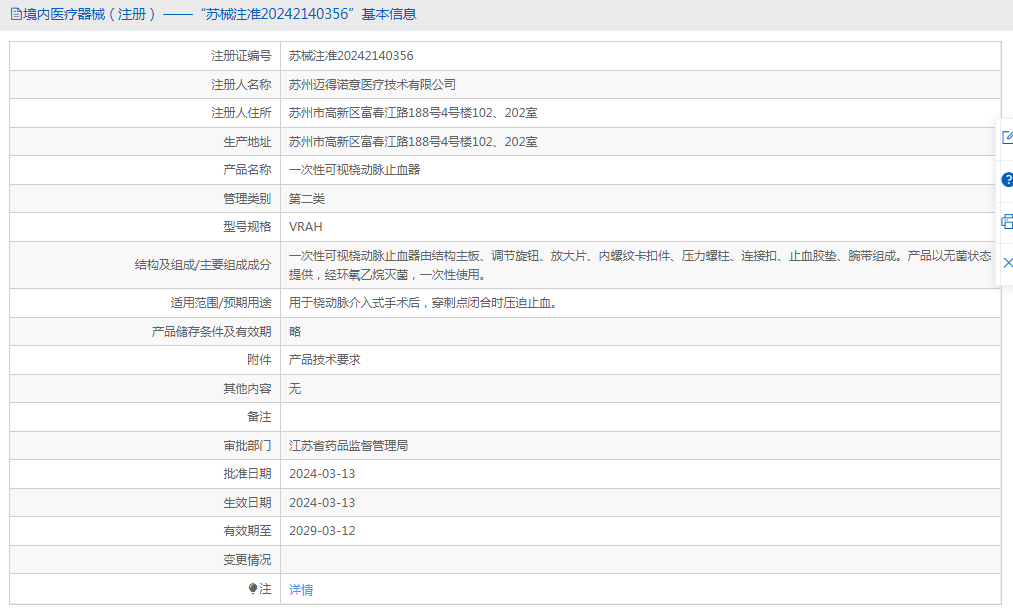Click the 备注 row label
Image resolution: width=1013 pixels, height=612 pixels.
pyautogui.click(x=259, y=417)
